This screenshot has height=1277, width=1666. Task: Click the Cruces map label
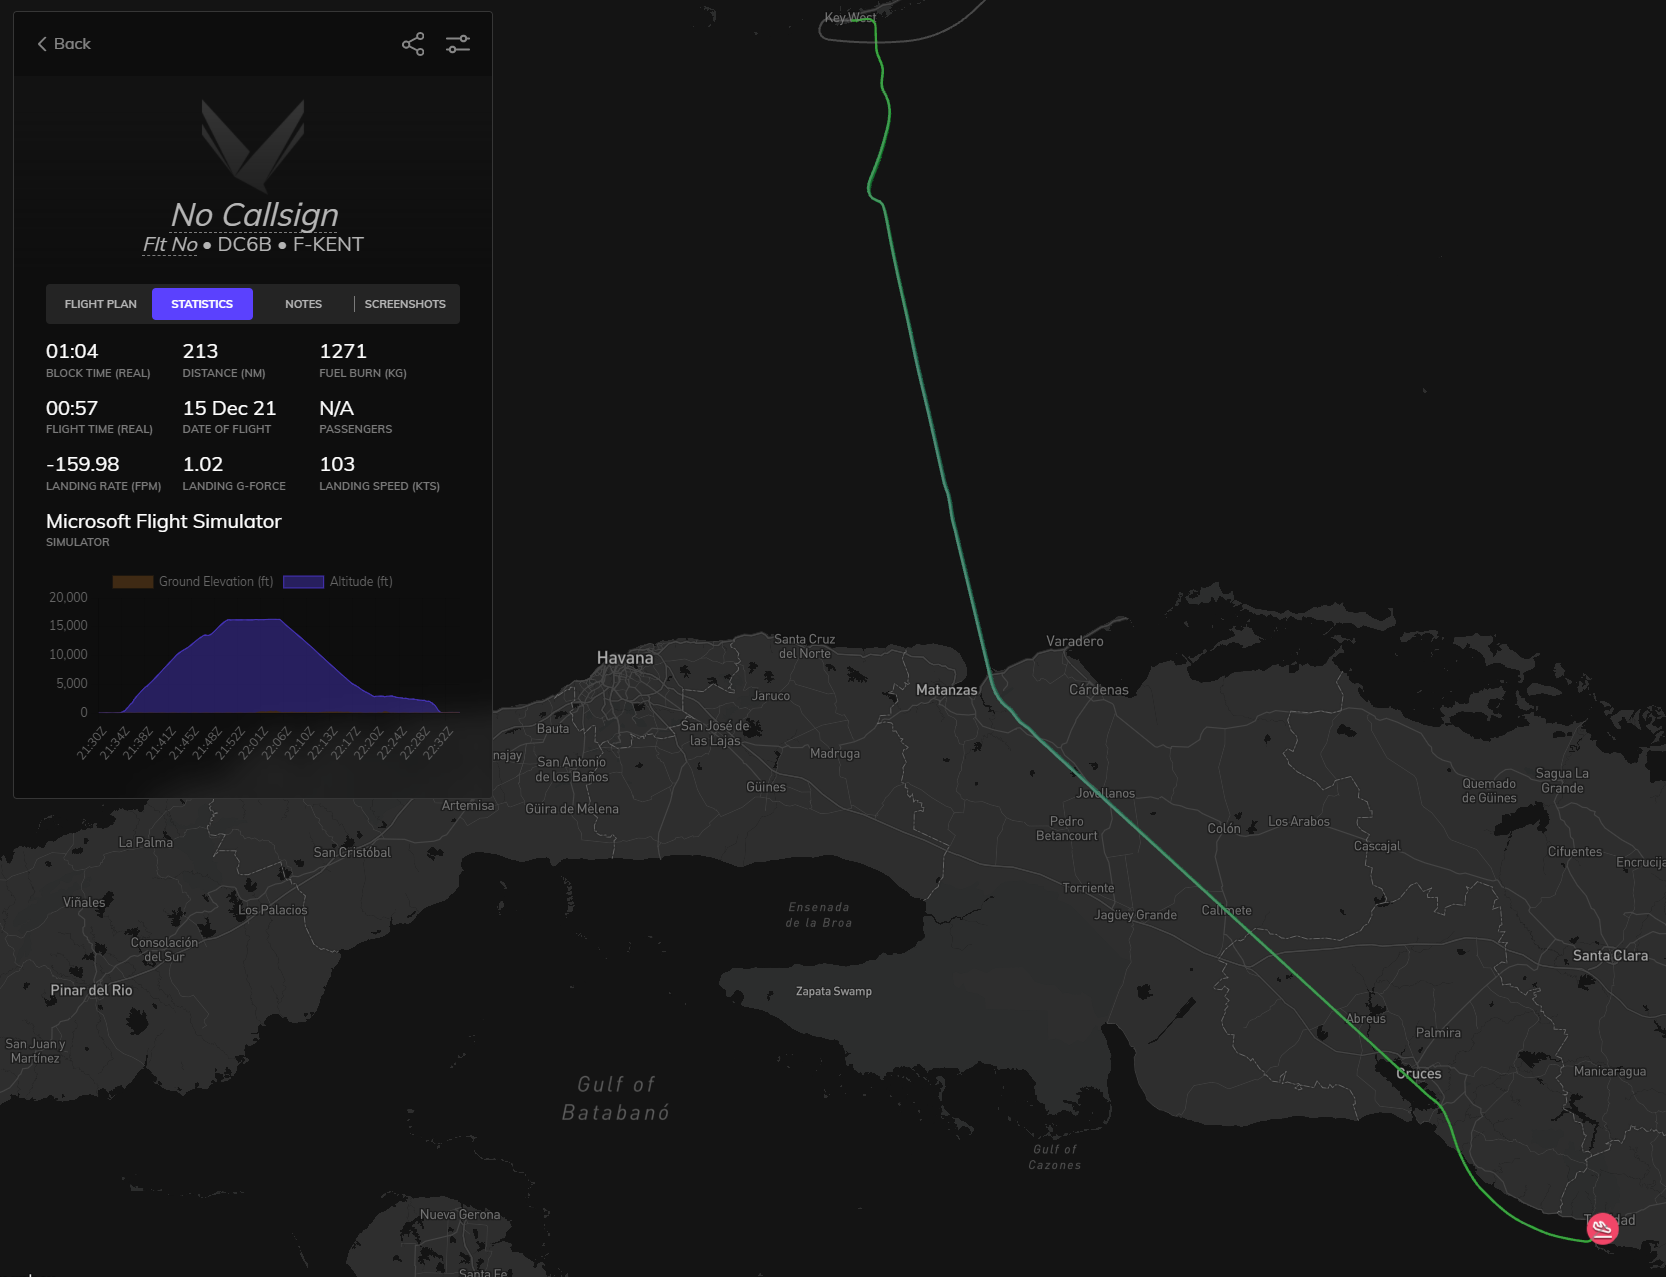point(1419,1074)
